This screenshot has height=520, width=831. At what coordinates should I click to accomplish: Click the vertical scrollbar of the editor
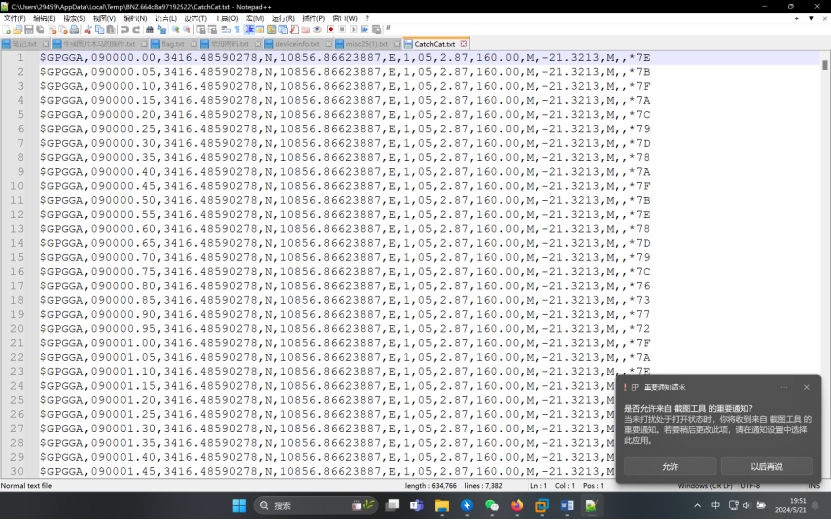[x=825, y=250]
